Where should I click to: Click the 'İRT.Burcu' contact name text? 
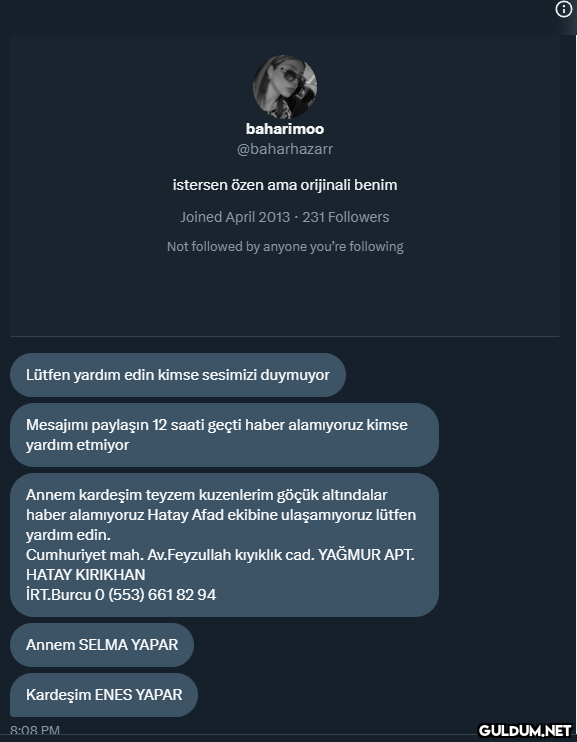[59, 594]
